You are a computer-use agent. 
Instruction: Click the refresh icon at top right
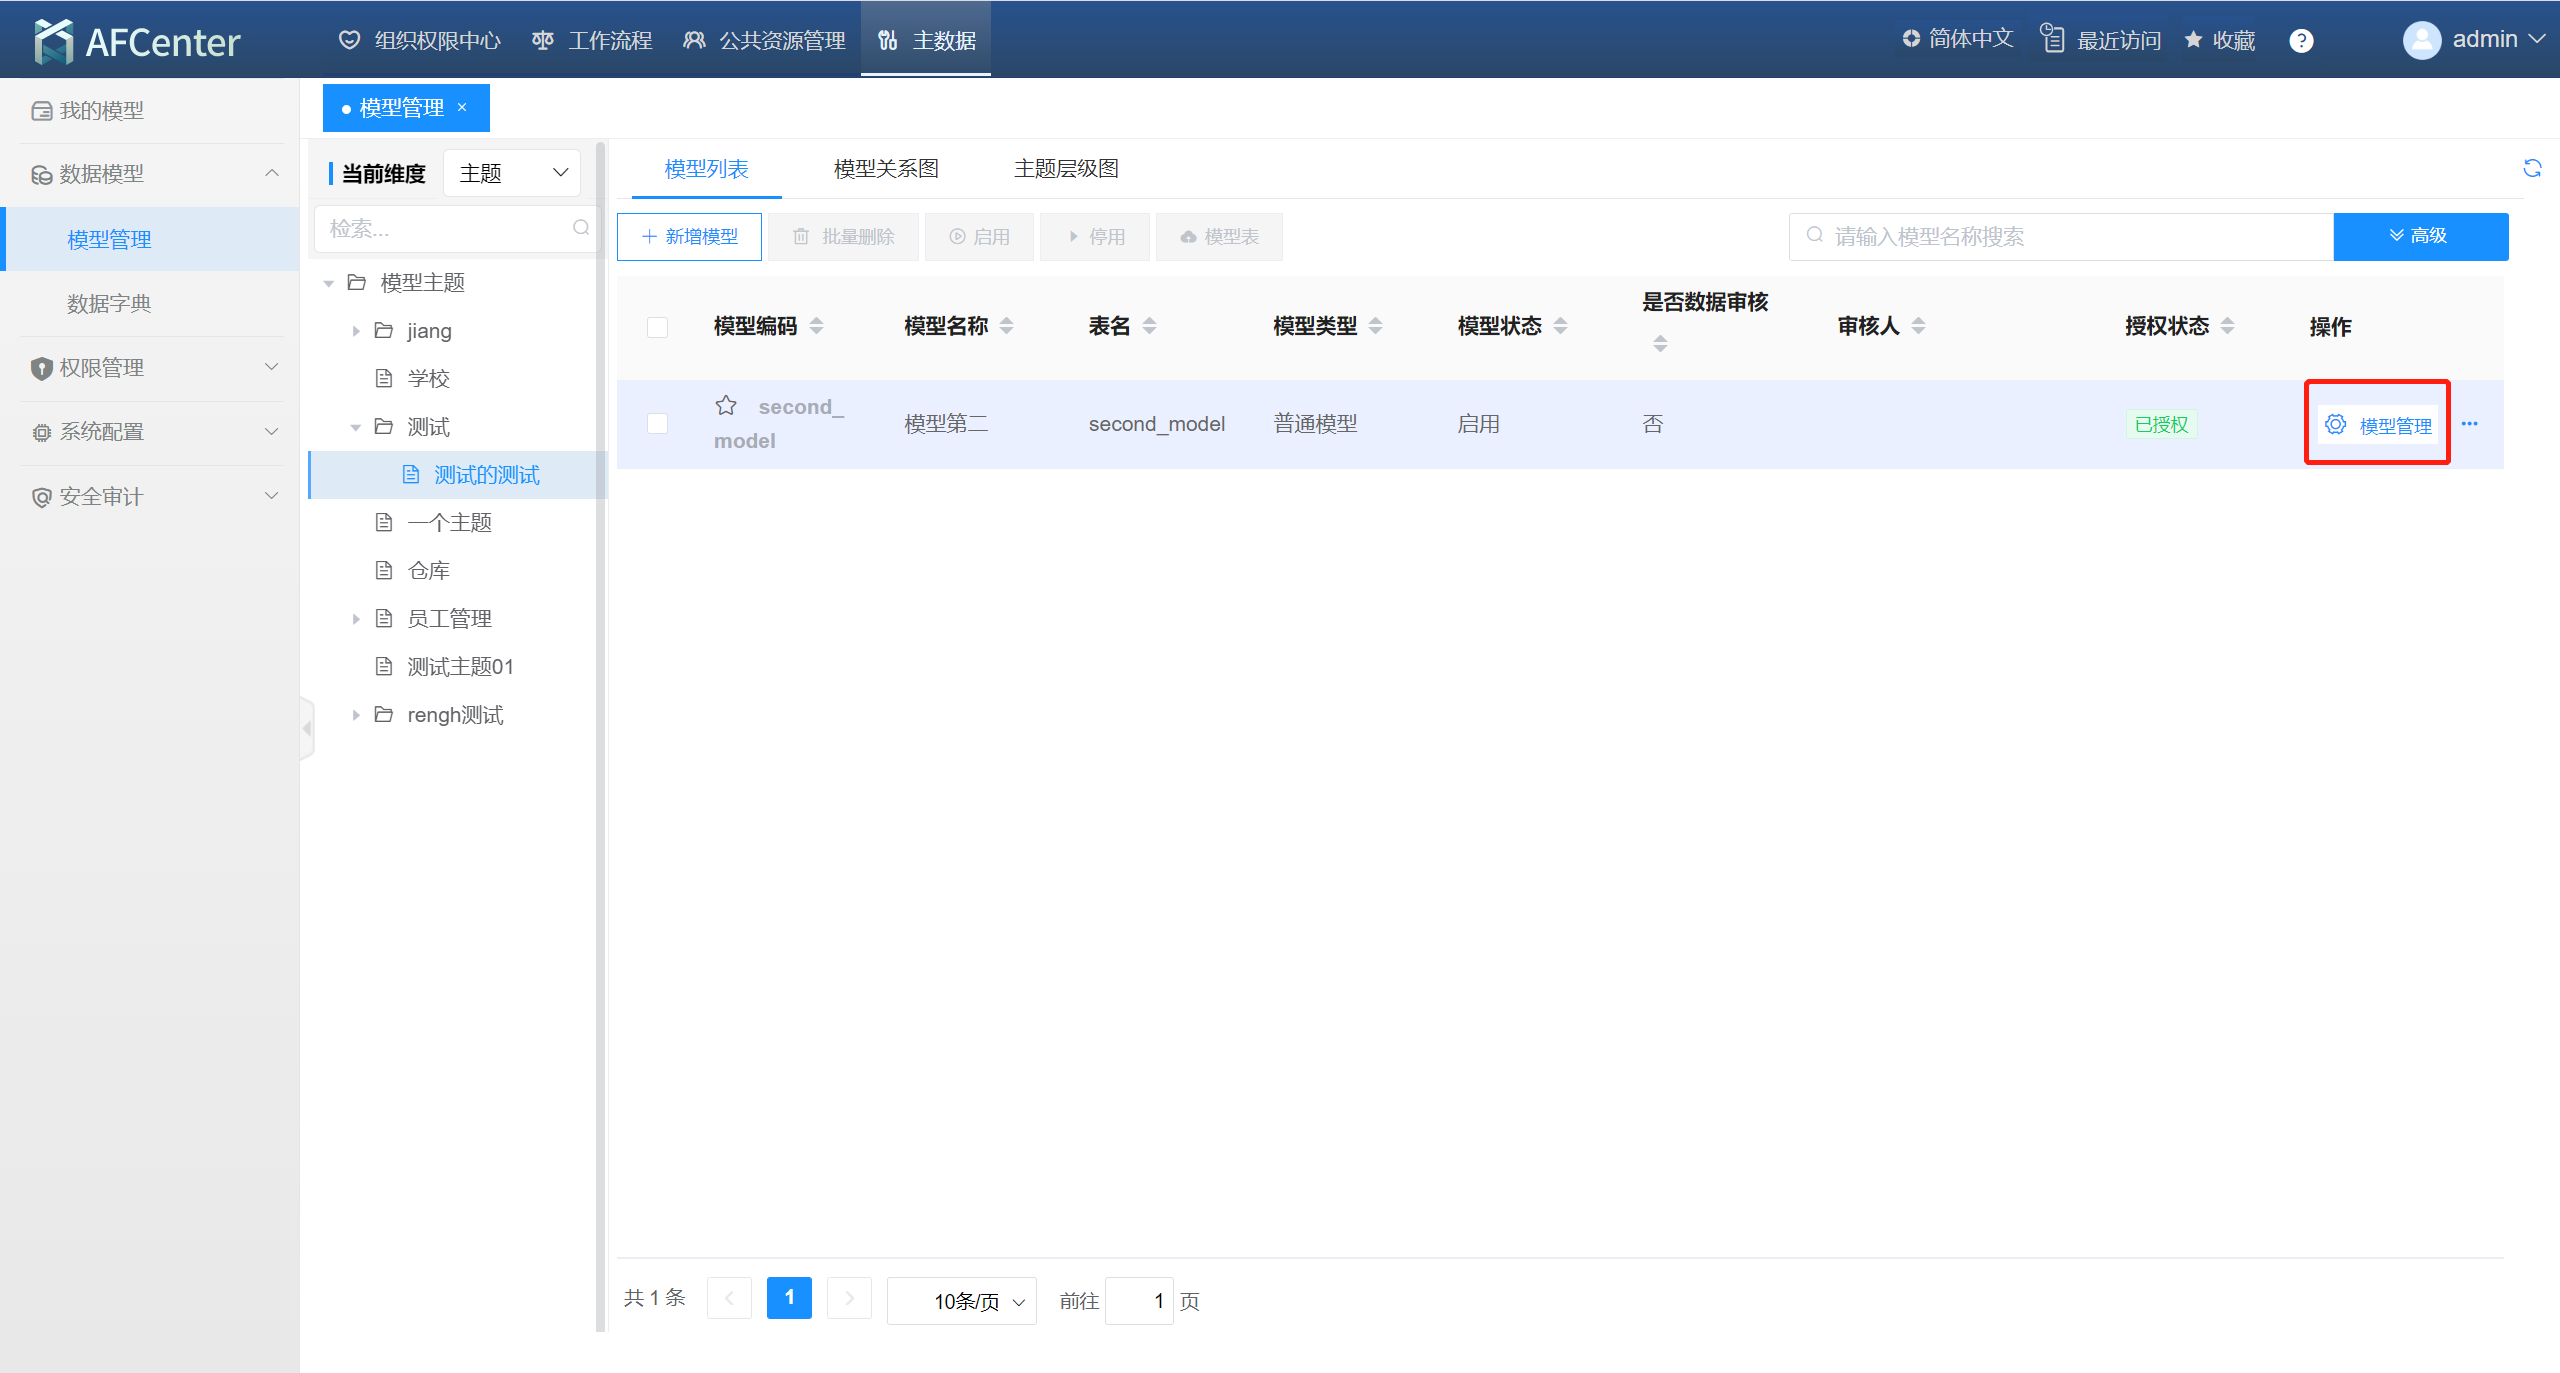pyautogui.click(x=2532, y=168)
